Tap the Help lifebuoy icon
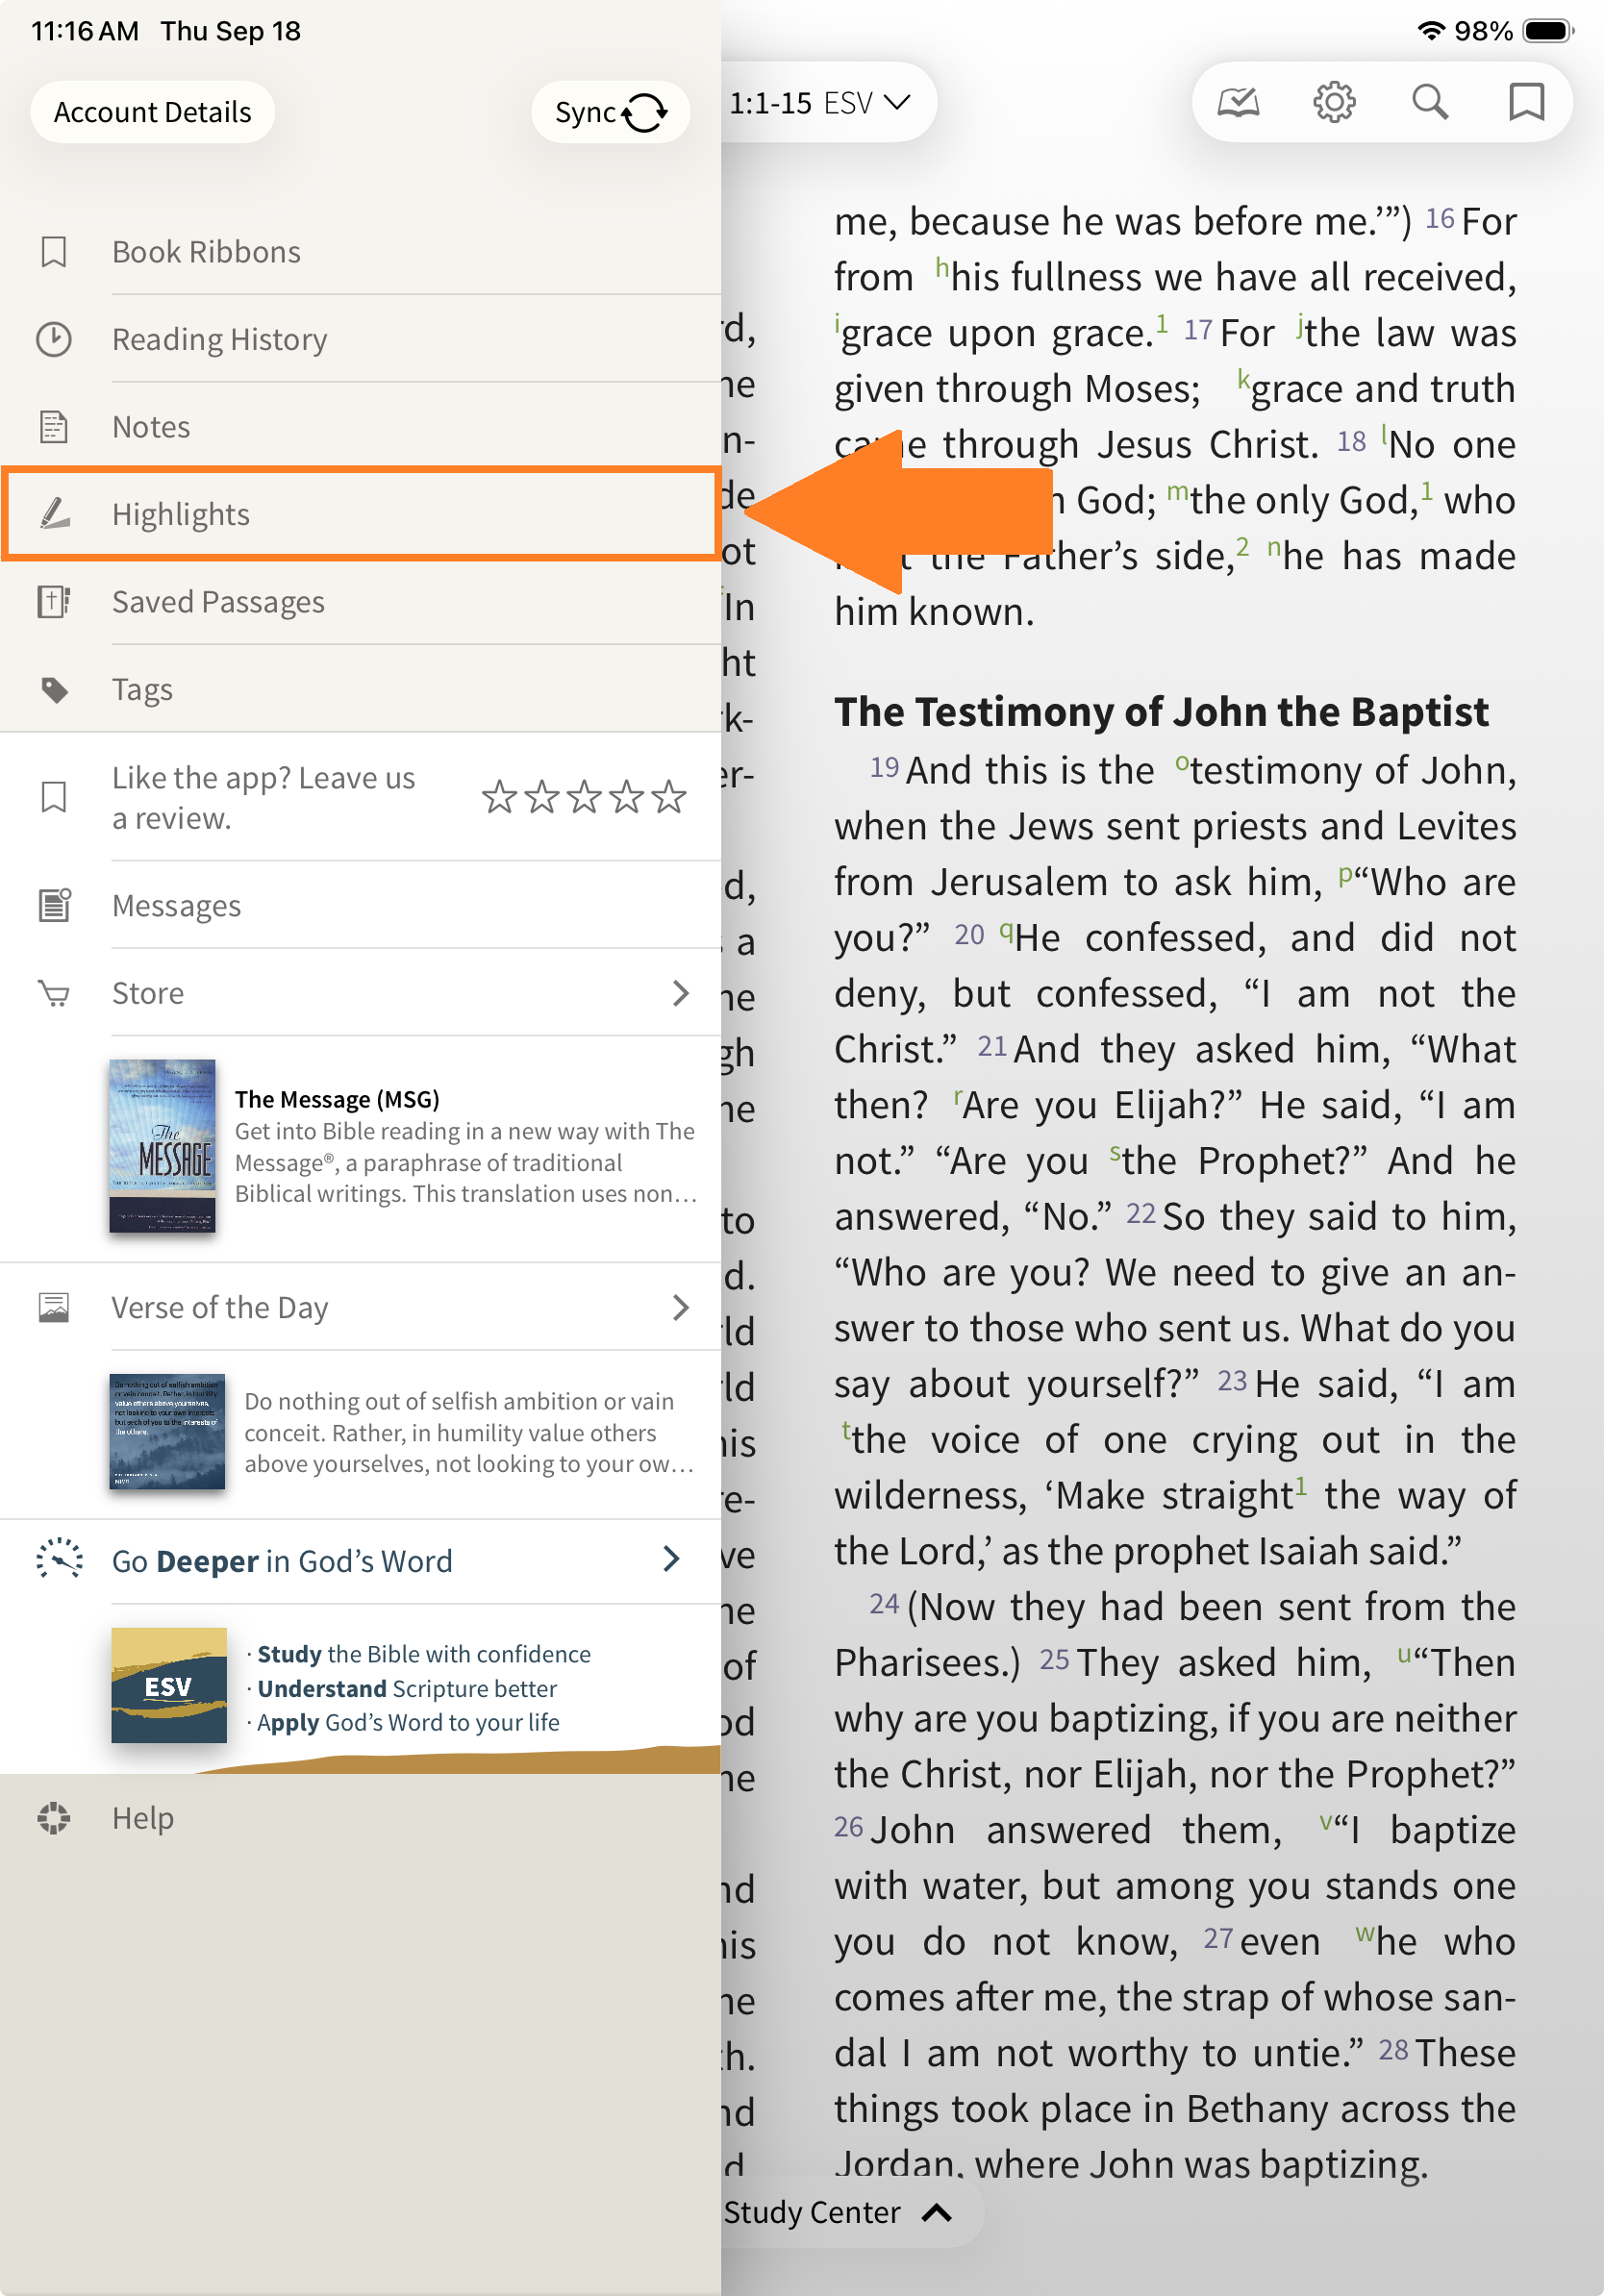Screen dimensions: 1604x2296 (x=54, y=1818)
